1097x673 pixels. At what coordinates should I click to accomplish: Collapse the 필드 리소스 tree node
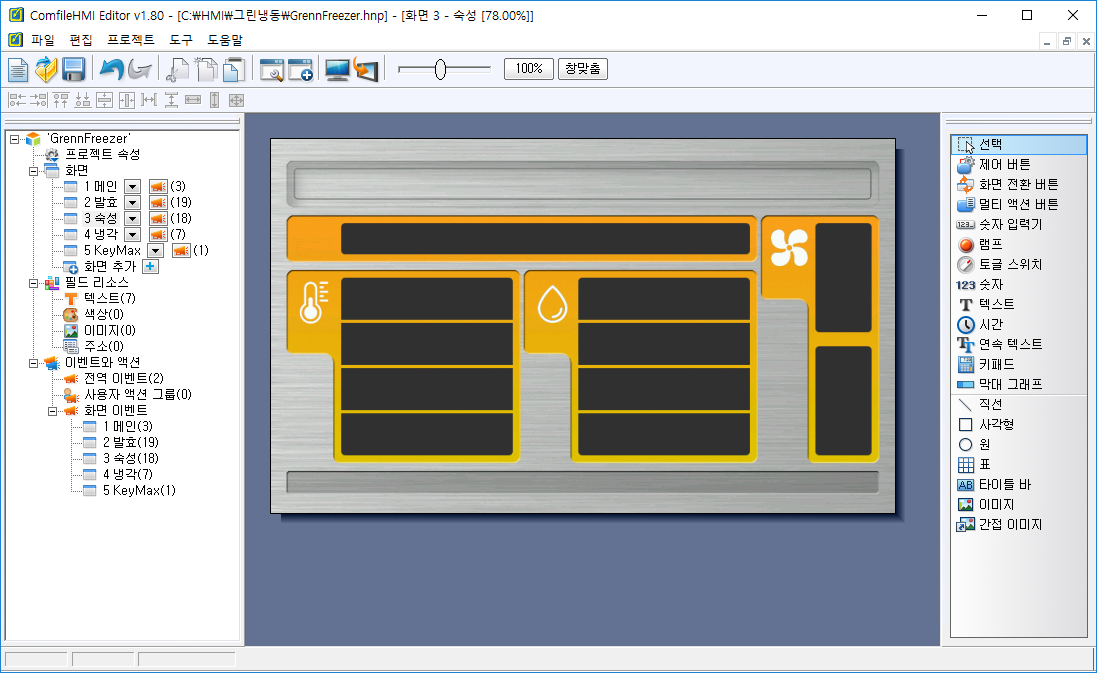(34, 282)
